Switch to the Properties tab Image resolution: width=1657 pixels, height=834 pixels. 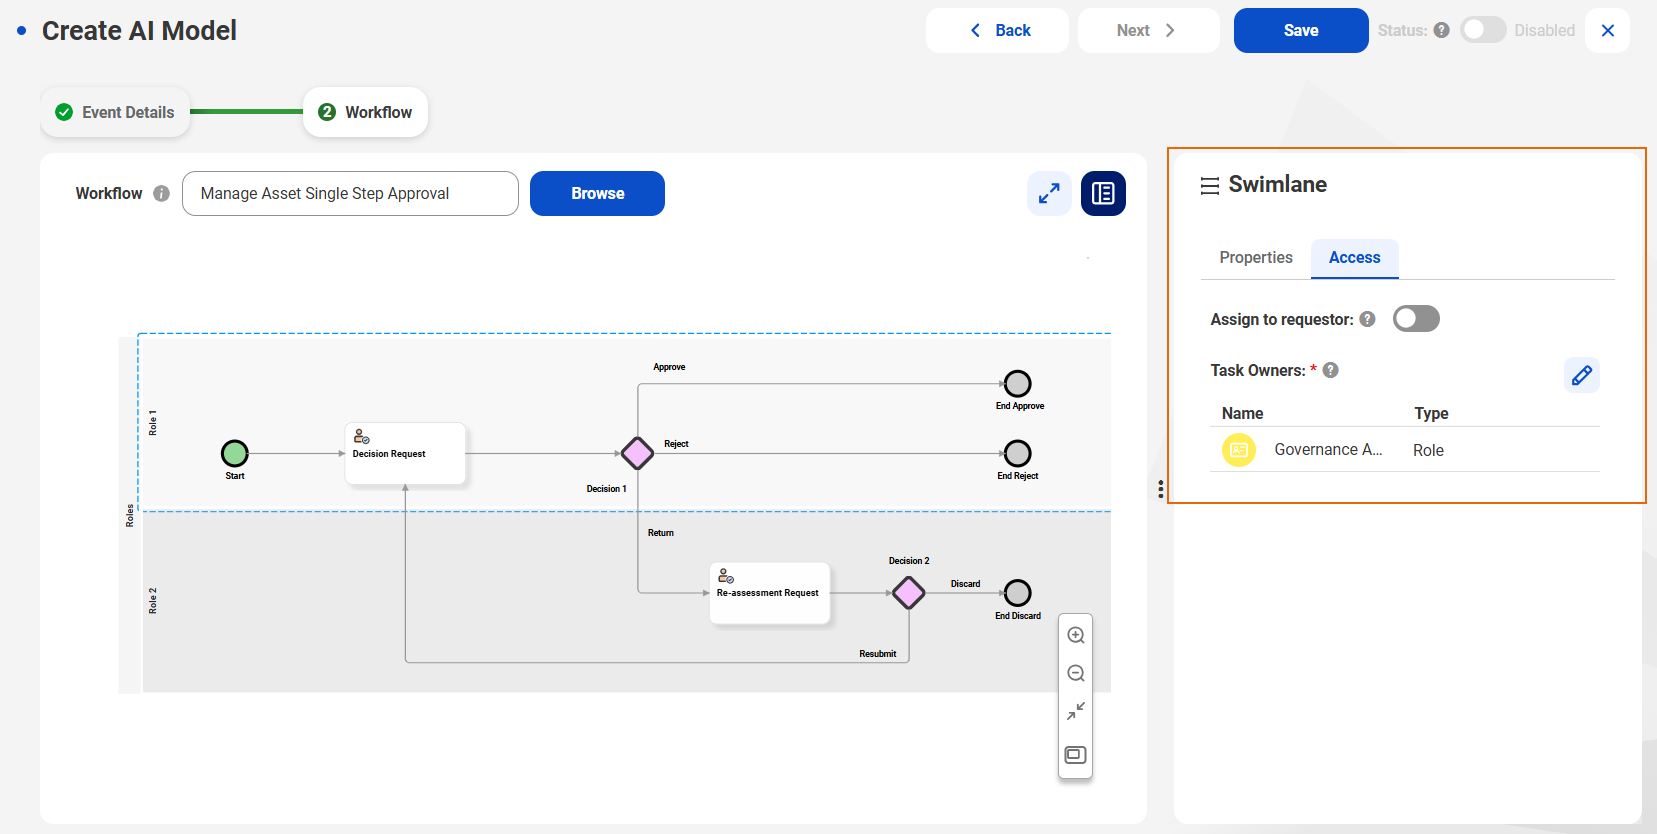pyautogui.click(x=1256, y=257)
